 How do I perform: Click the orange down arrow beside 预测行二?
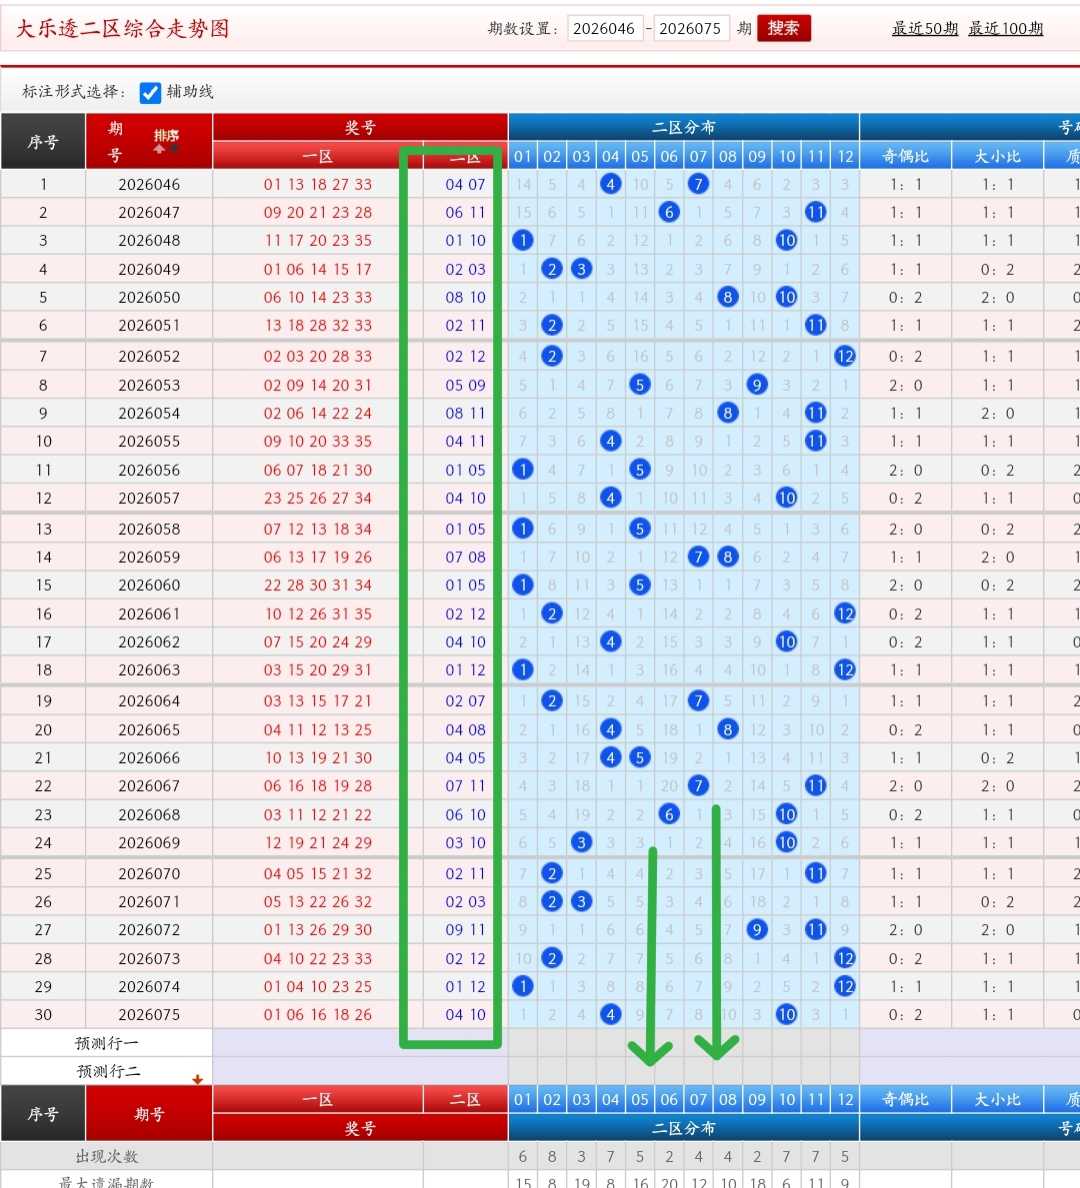point(197,1079)
